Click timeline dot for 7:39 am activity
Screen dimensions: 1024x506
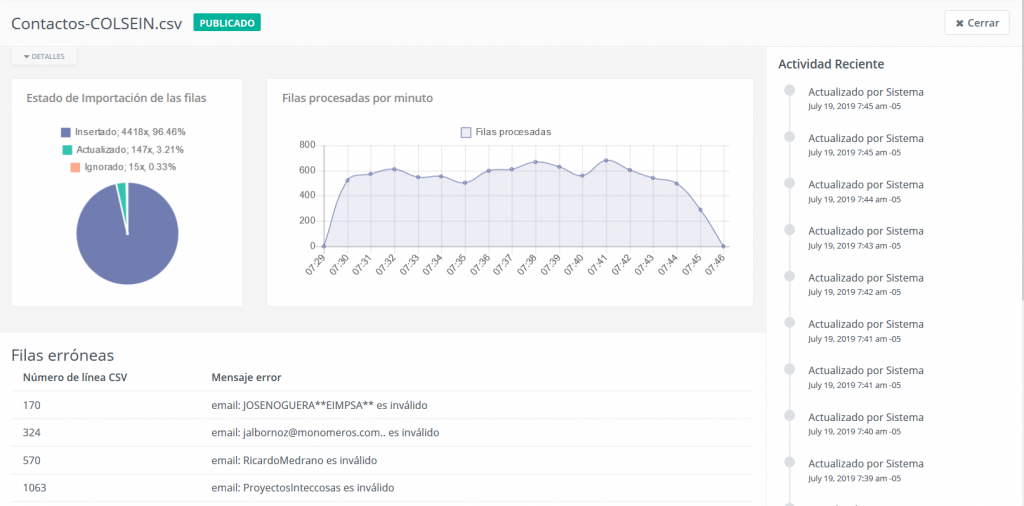[x=789, y=463]
